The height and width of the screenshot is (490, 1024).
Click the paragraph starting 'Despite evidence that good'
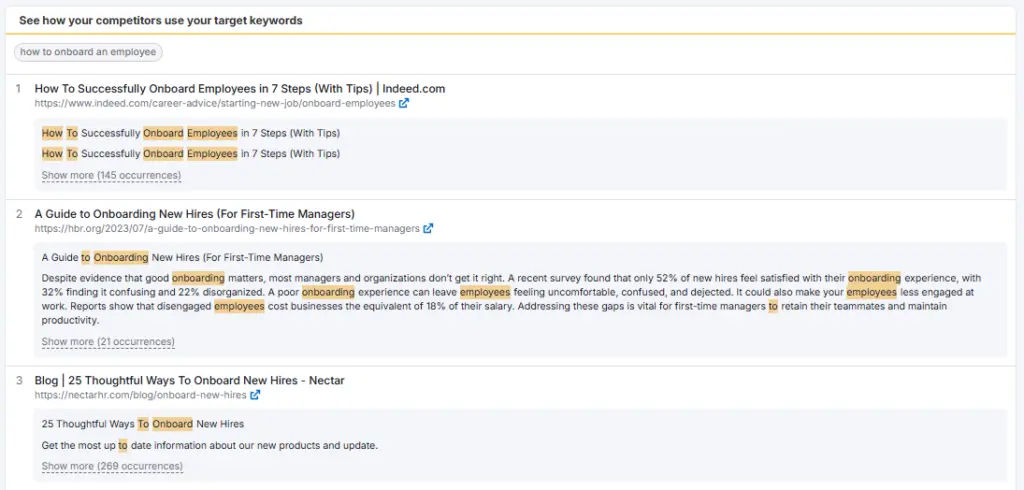(510, 299)
